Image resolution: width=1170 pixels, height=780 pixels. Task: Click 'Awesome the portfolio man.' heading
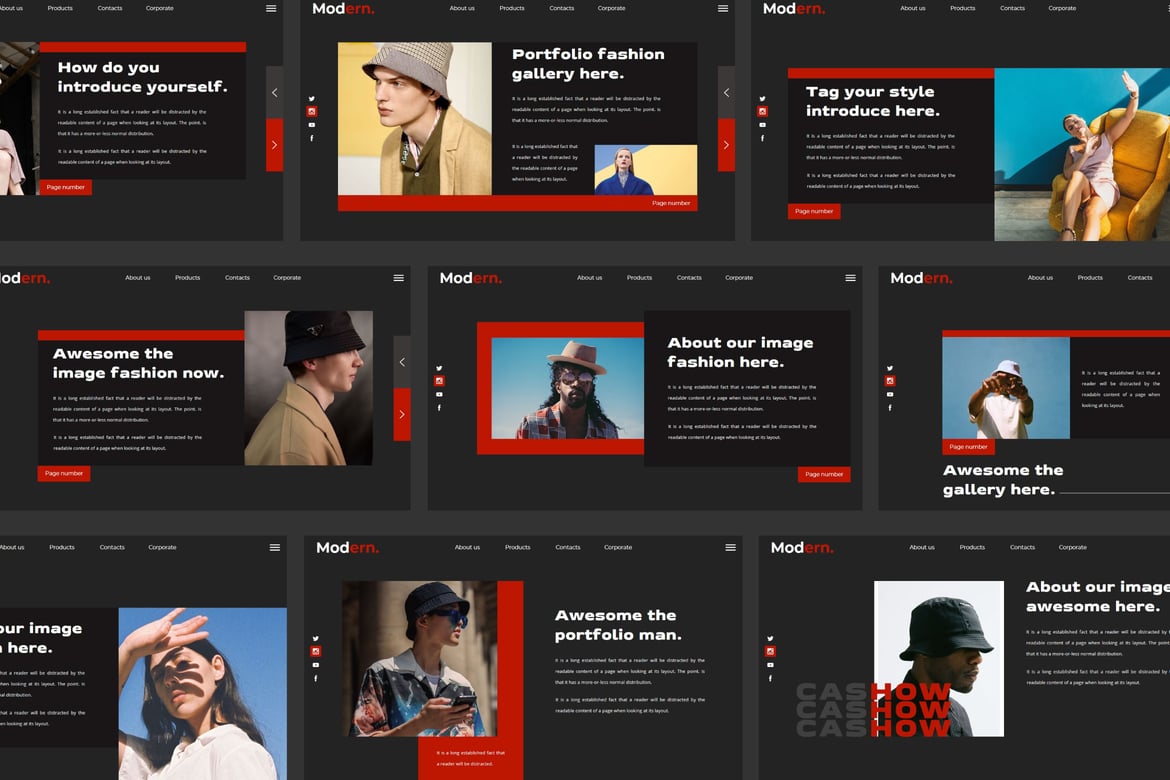(618, 625)
